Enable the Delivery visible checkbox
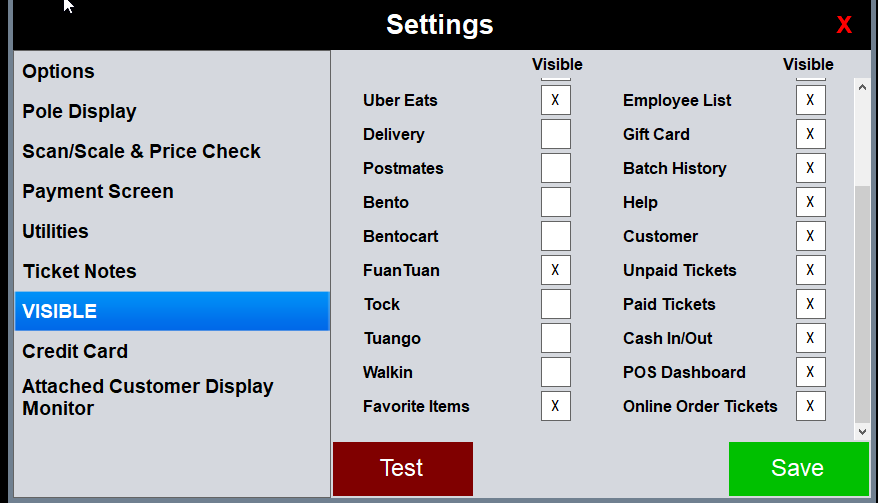878x503 pixels. (x=556, y=134)
